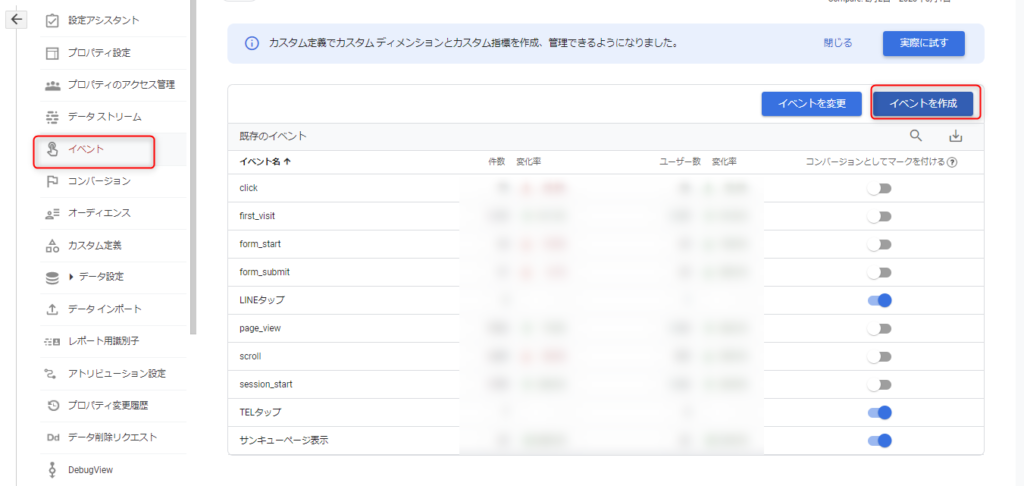Click the 件数 column header

click(497, 163)
